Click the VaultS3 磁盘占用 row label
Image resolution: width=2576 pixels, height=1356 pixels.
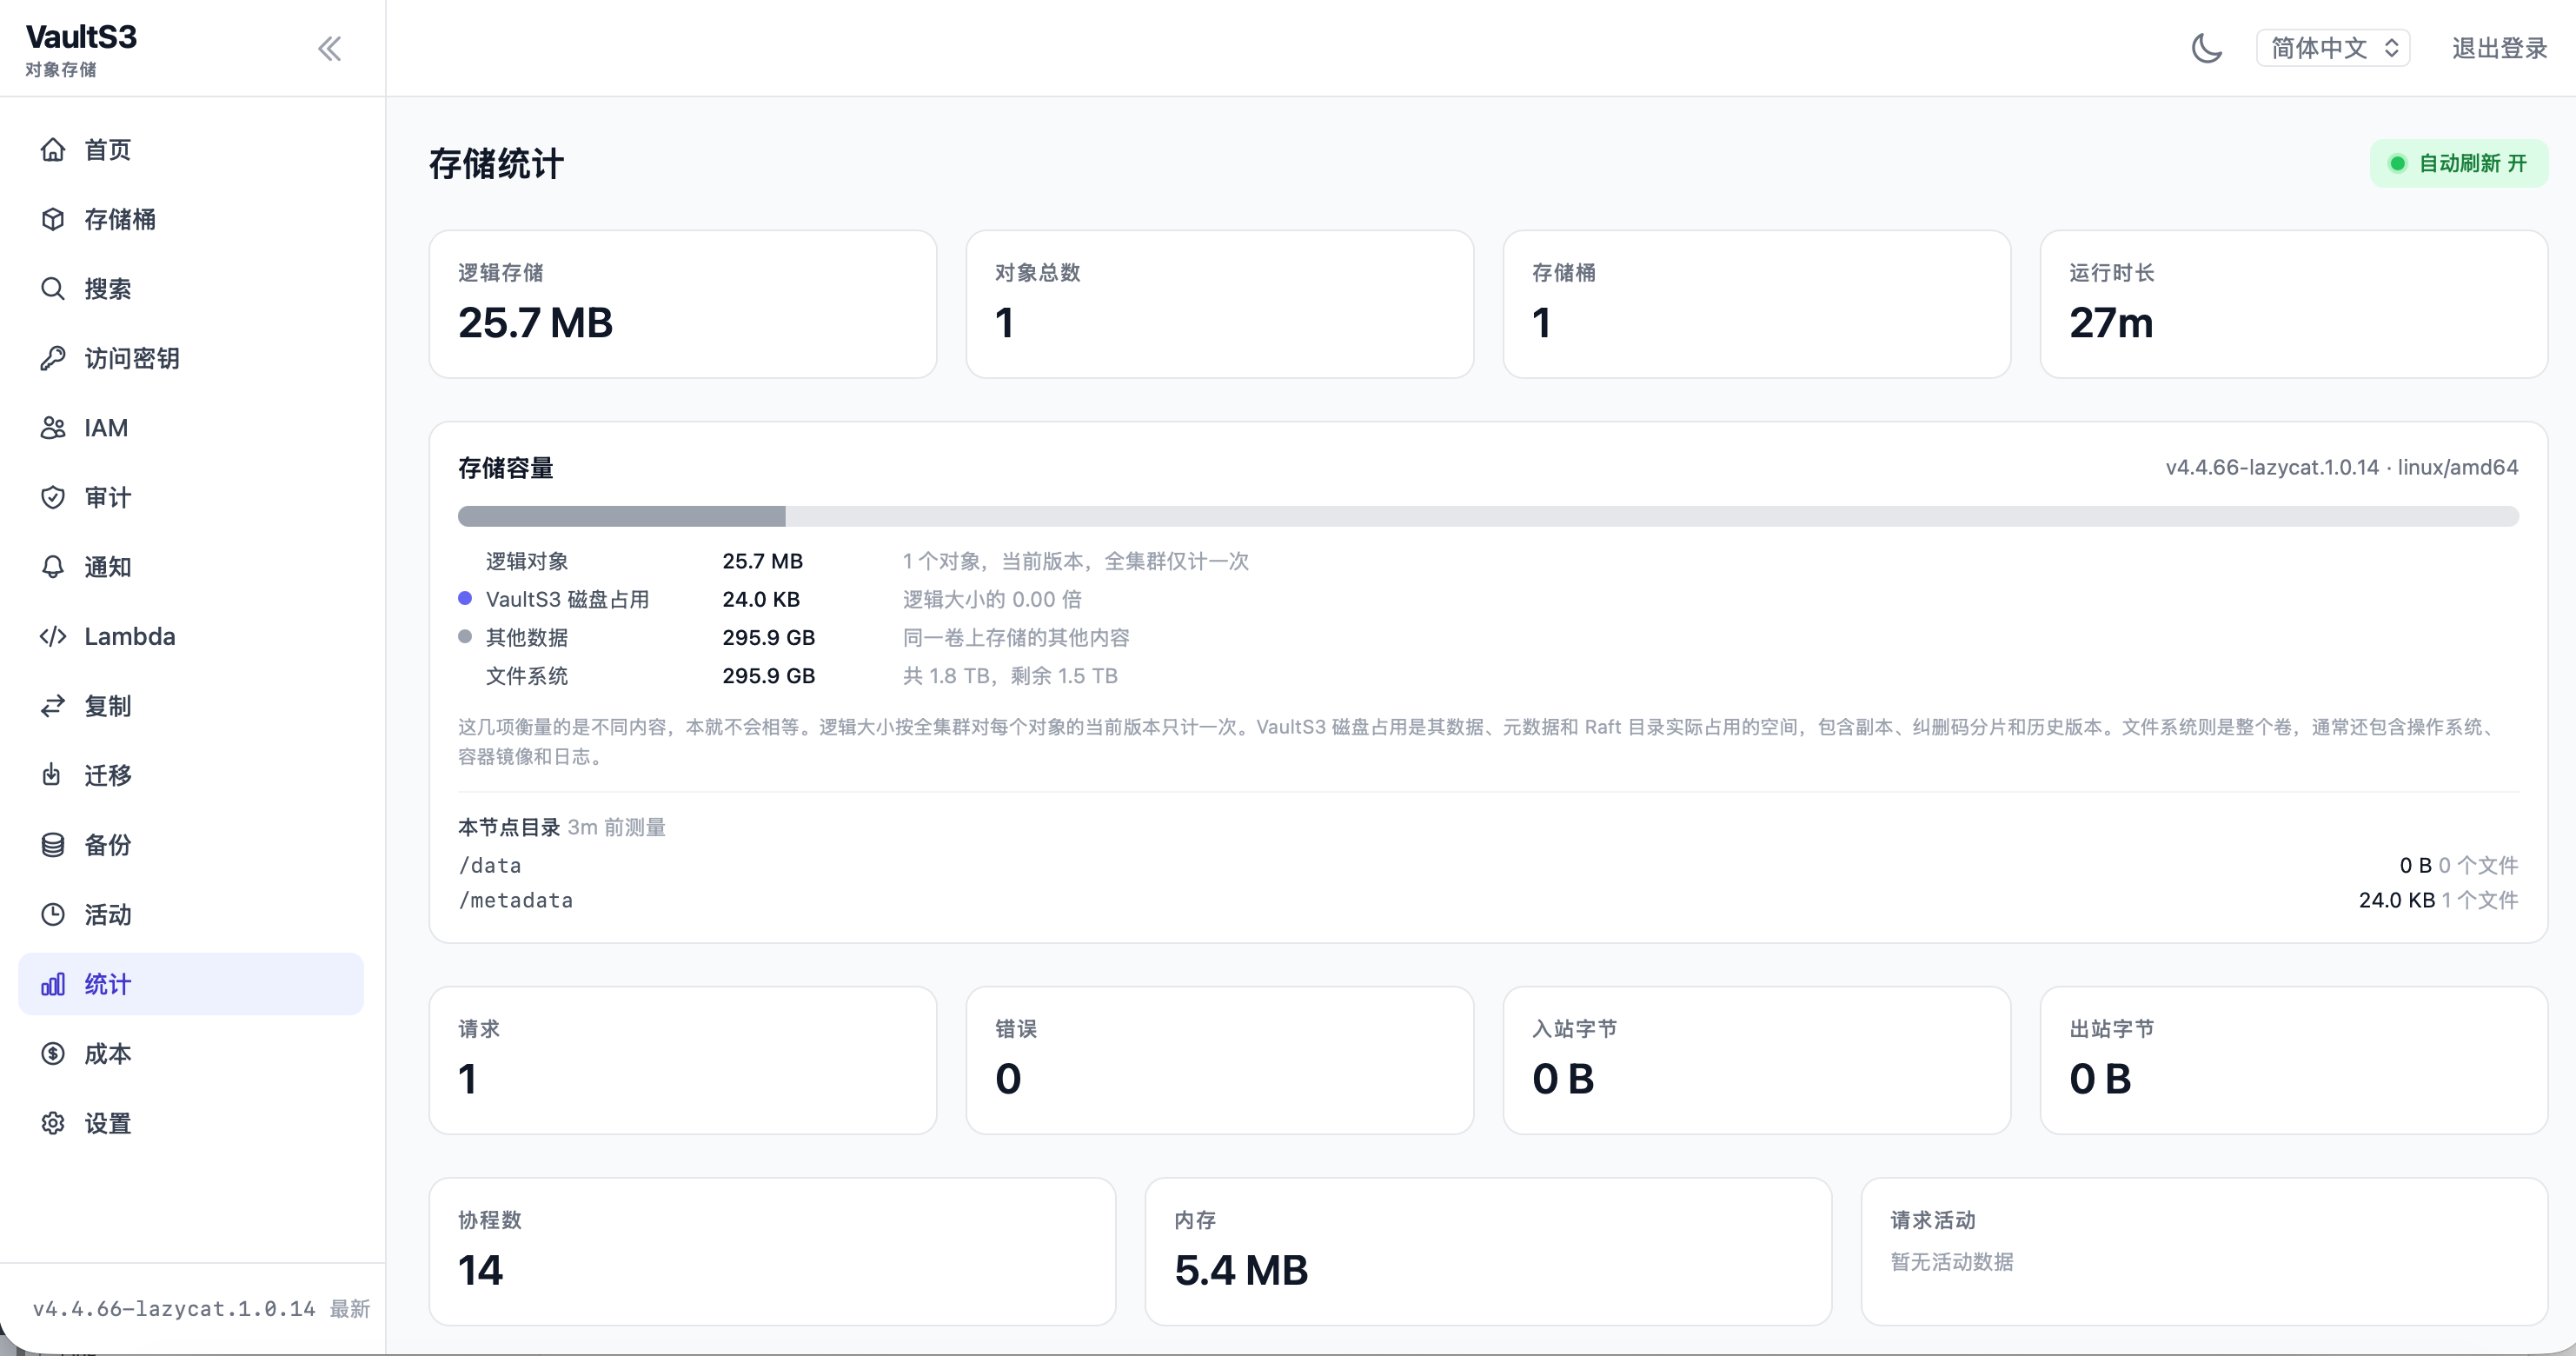567,599
